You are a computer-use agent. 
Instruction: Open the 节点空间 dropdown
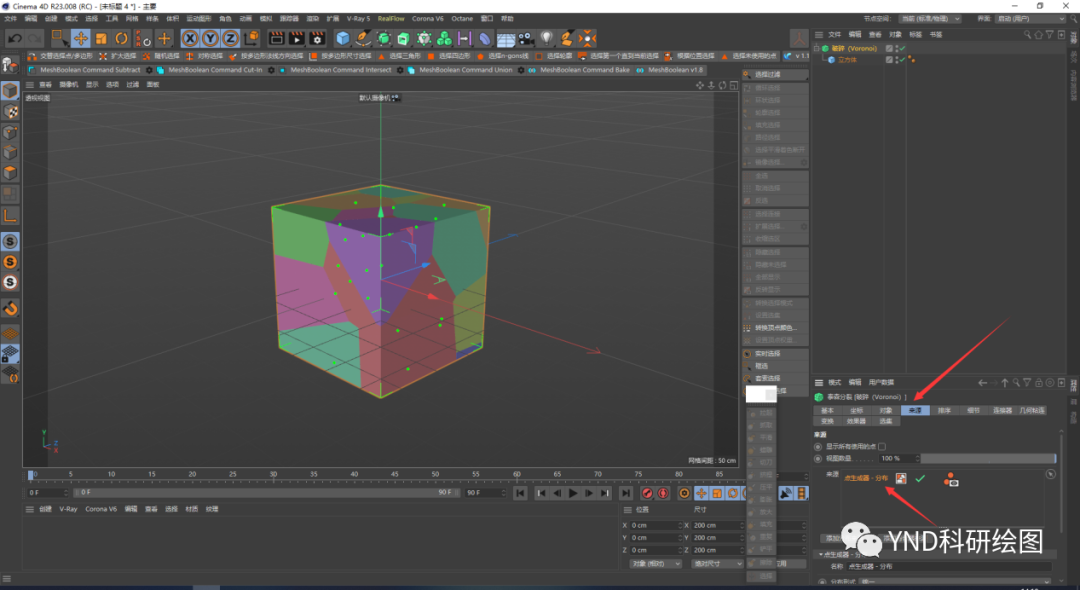click(x=929, y=19)
